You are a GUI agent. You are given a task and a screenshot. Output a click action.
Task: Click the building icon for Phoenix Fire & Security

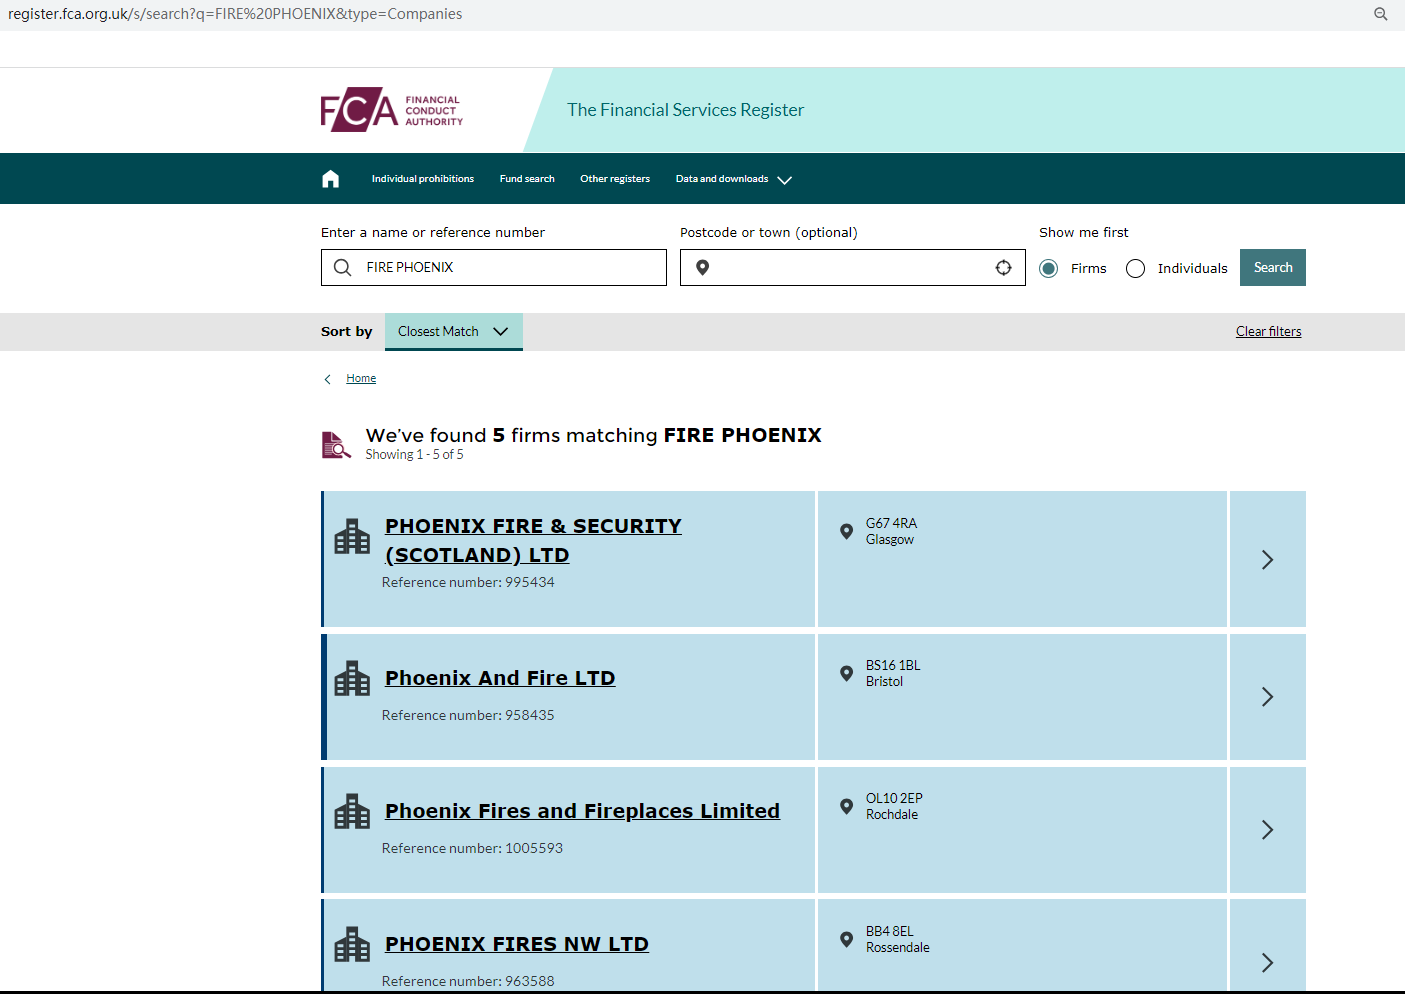pyautogui.click(x=352, y=537)
